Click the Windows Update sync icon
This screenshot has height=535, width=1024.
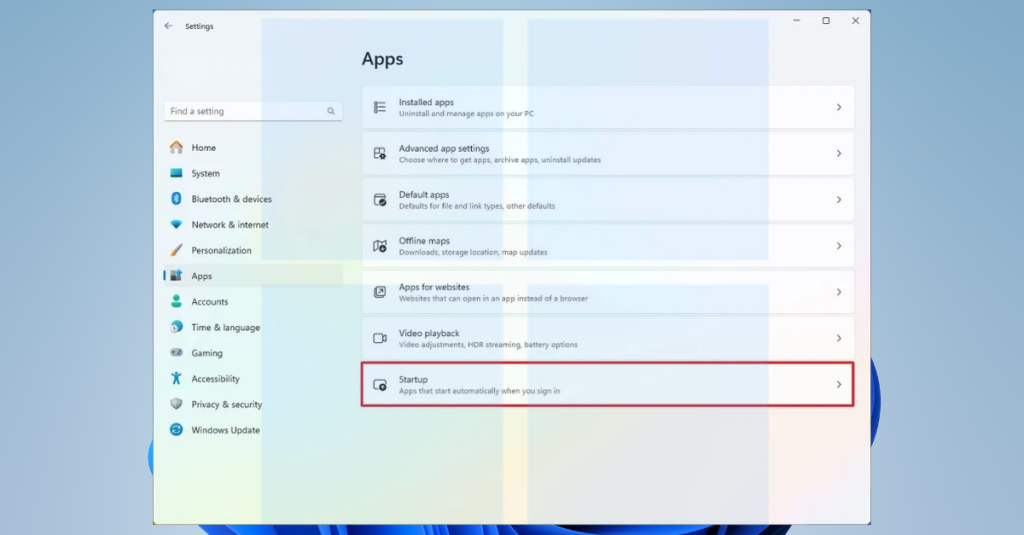[176, 429]
